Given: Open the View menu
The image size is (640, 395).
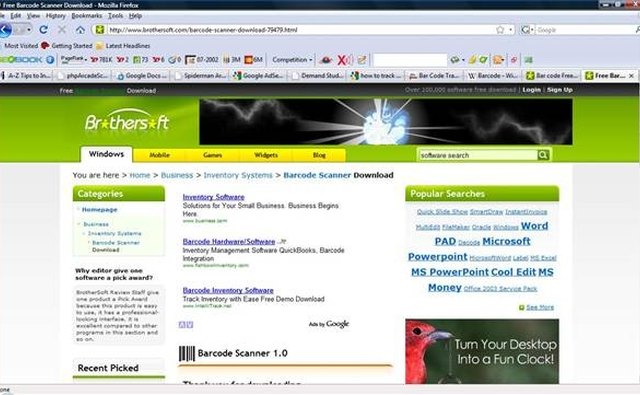Looking at the screenshot, I should point(33,16).
